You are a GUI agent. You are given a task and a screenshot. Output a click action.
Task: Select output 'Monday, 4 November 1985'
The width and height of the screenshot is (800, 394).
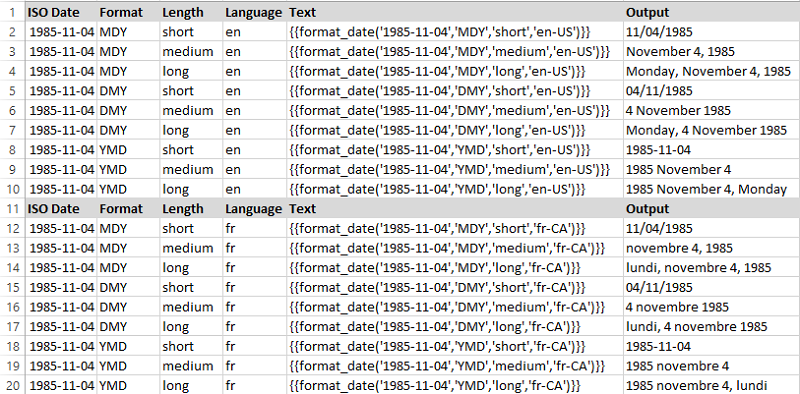(711, 130)
